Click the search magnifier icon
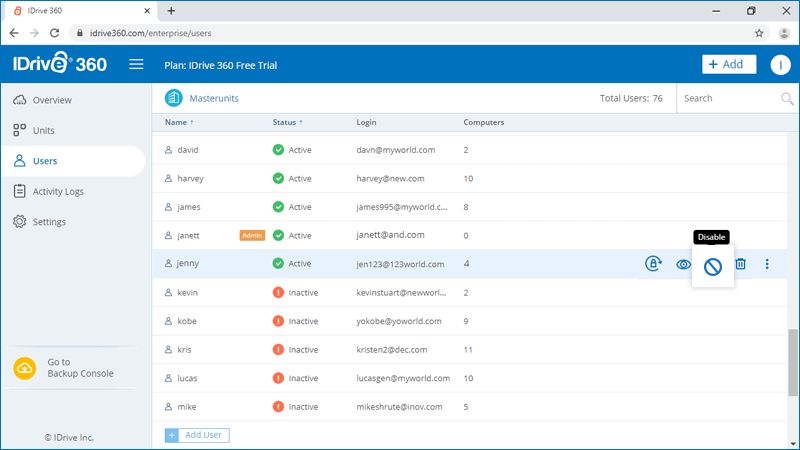Screen dimensions: 800x450 pos(787,99)
